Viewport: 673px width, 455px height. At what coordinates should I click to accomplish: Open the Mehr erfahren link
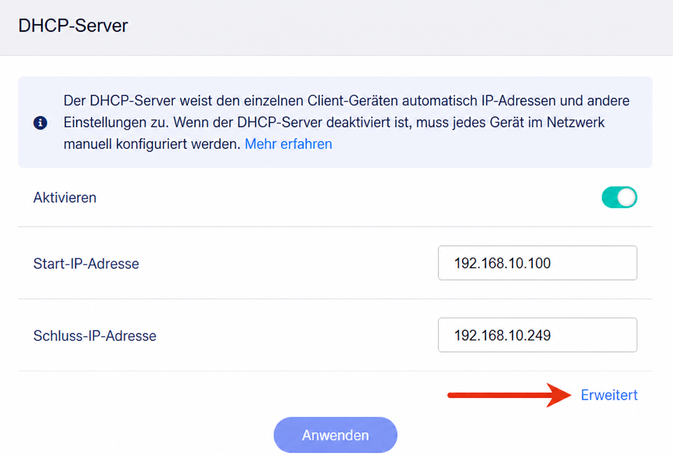pyautogui.click(x=288, y=144)
